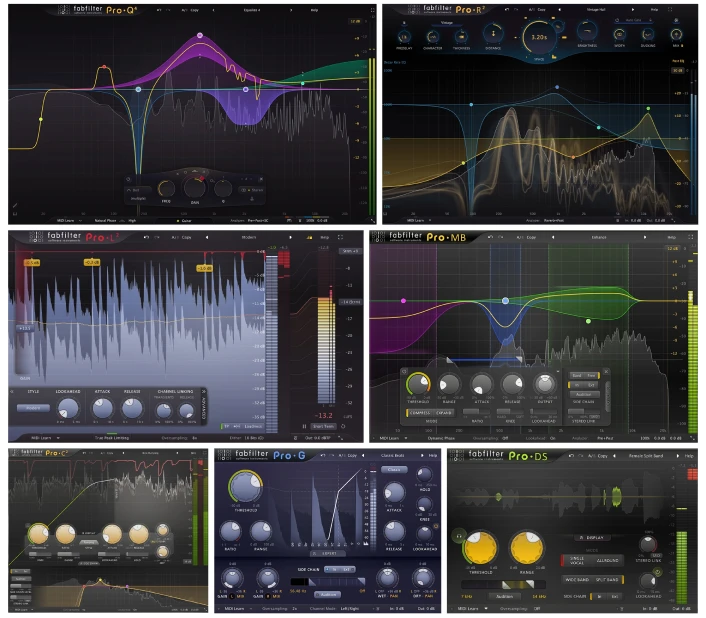Screen dimensions: 706x618
Task: Open the Enhance preset menu in Pro-MB
Action: click(x=599, y=237)
